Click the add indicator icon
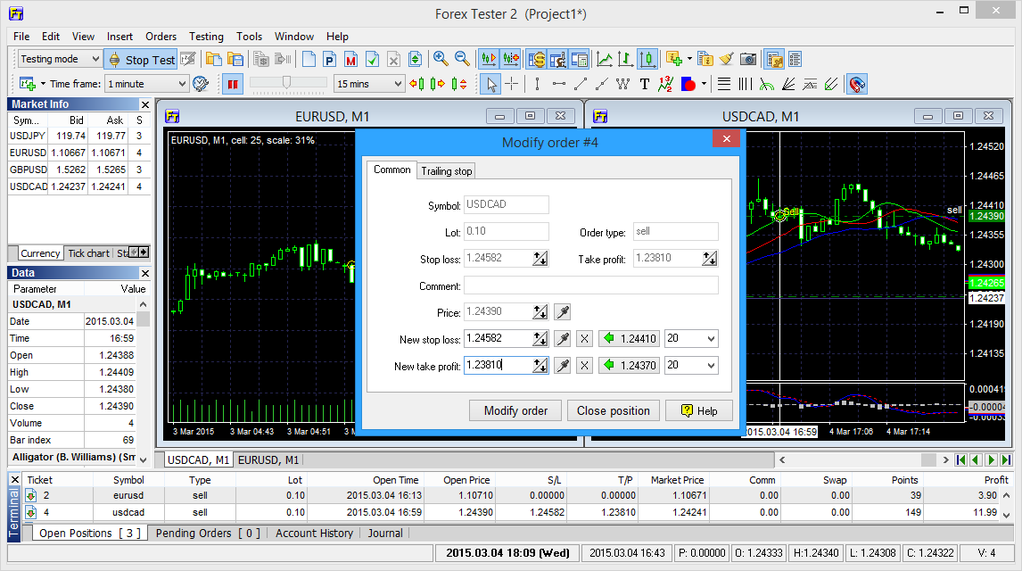The height and width of the screenshot is (571, 1022). pyautogui.click(x=674, y=60)
